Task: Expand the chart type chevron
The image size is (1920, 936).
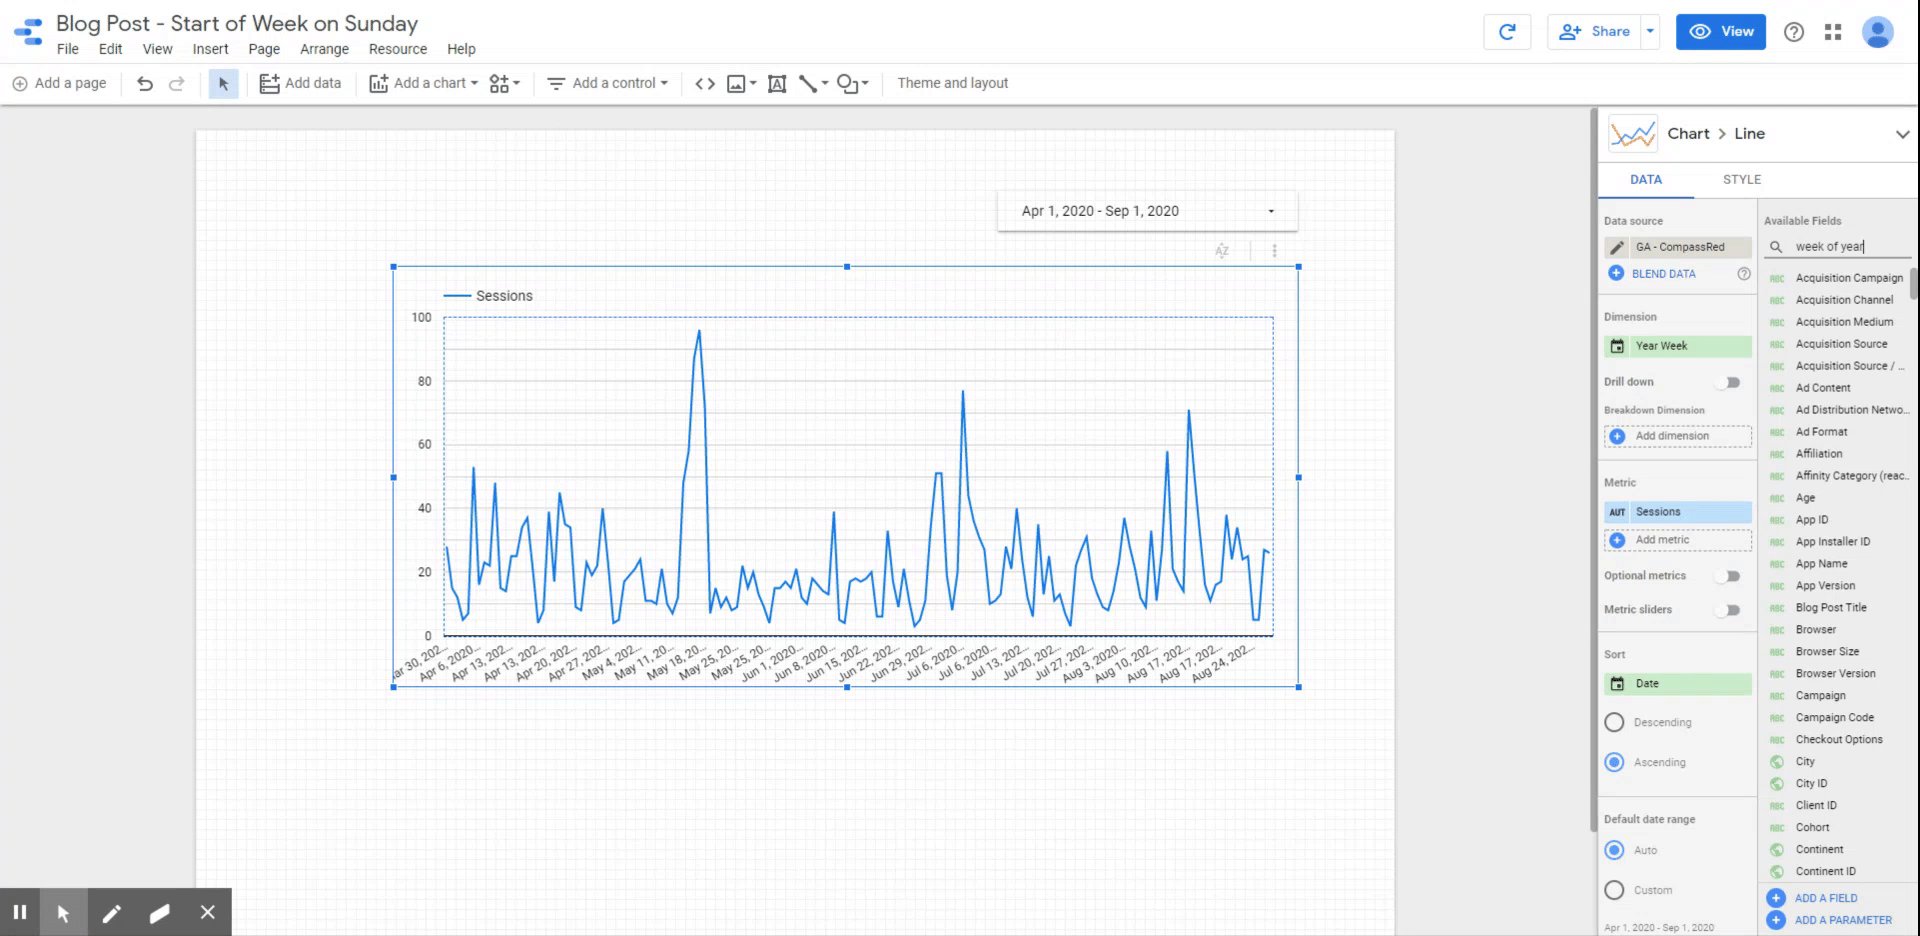Action: (x=1902, y=134)
